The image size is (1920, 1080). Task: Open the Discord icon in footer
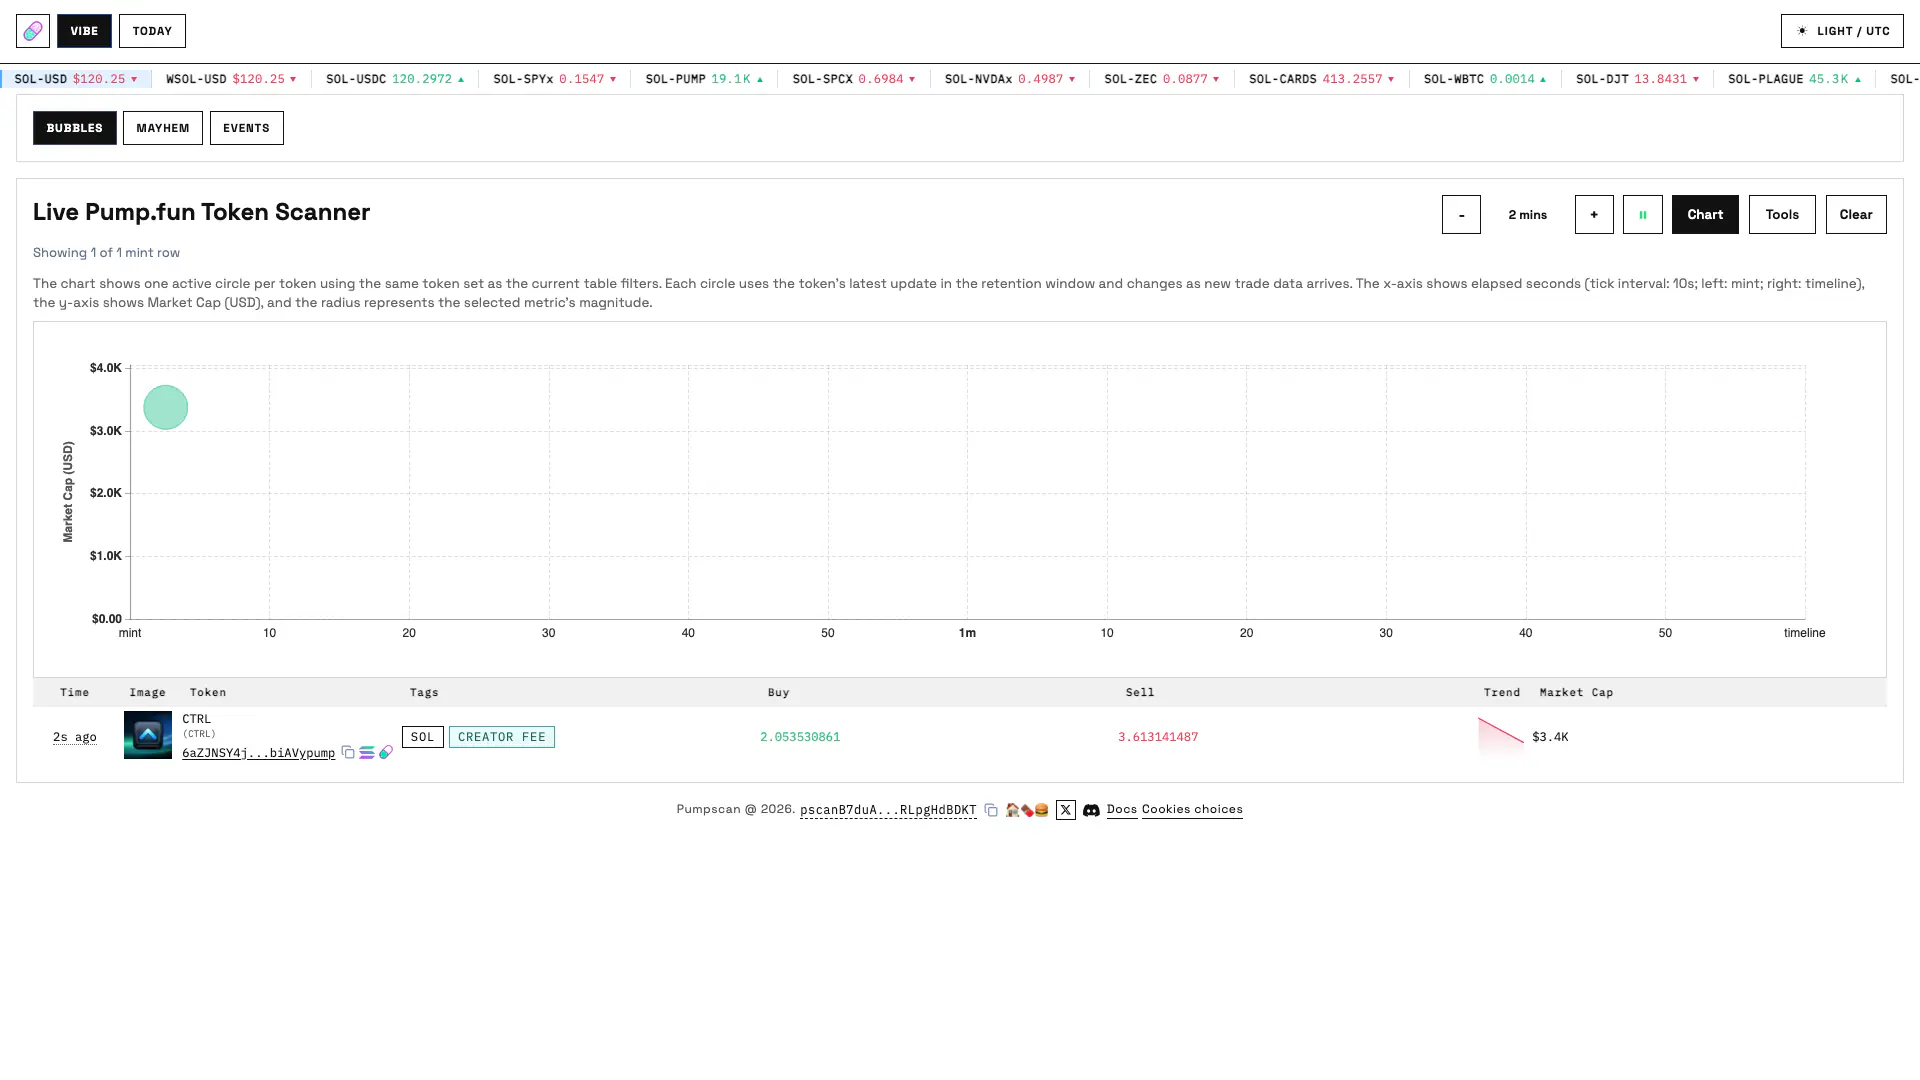pyautogui.click(x=1092, y=810)
